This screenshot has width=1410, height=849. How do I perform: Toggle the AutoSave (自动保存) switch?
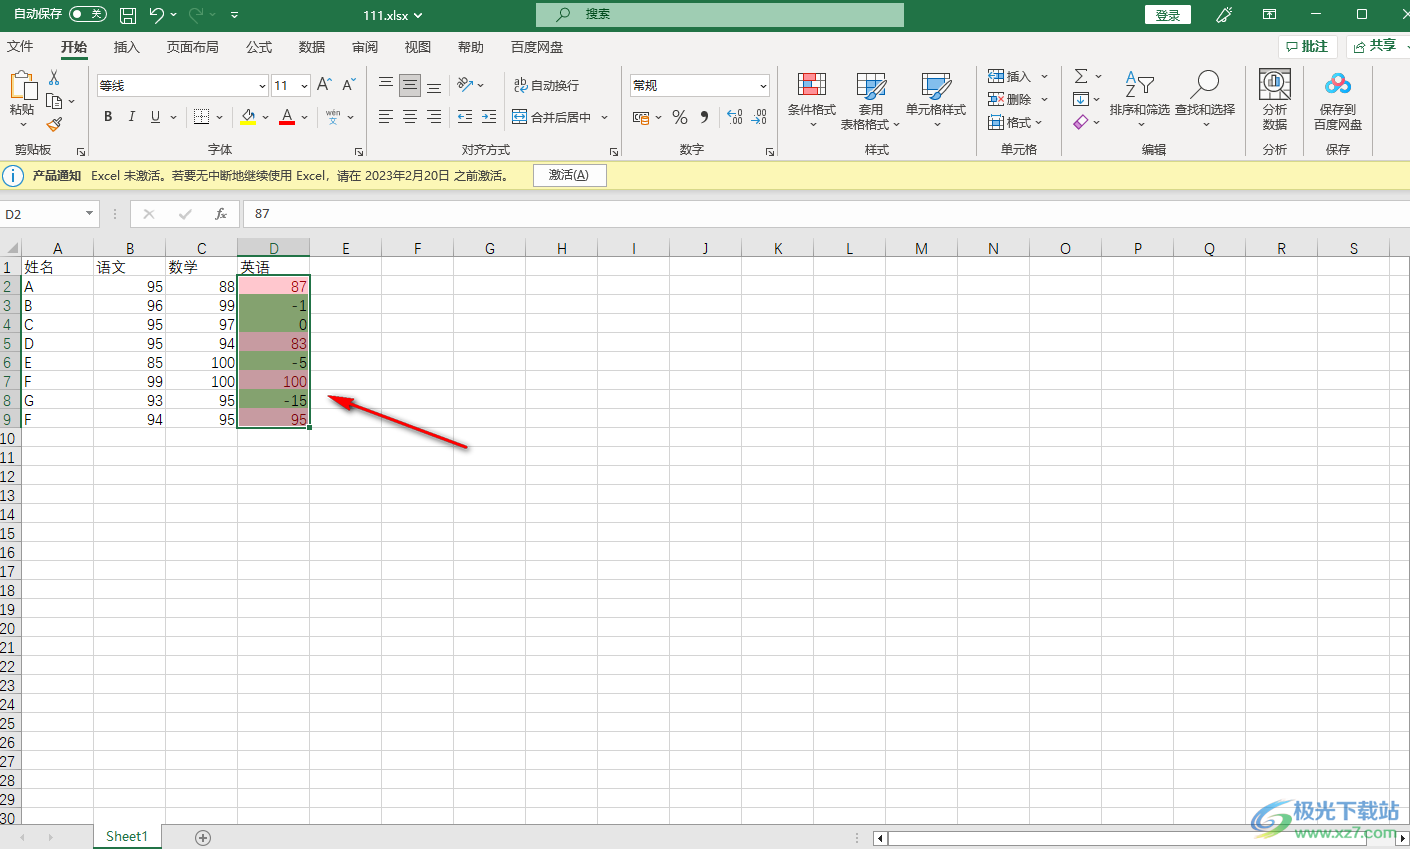pos(88,14)
